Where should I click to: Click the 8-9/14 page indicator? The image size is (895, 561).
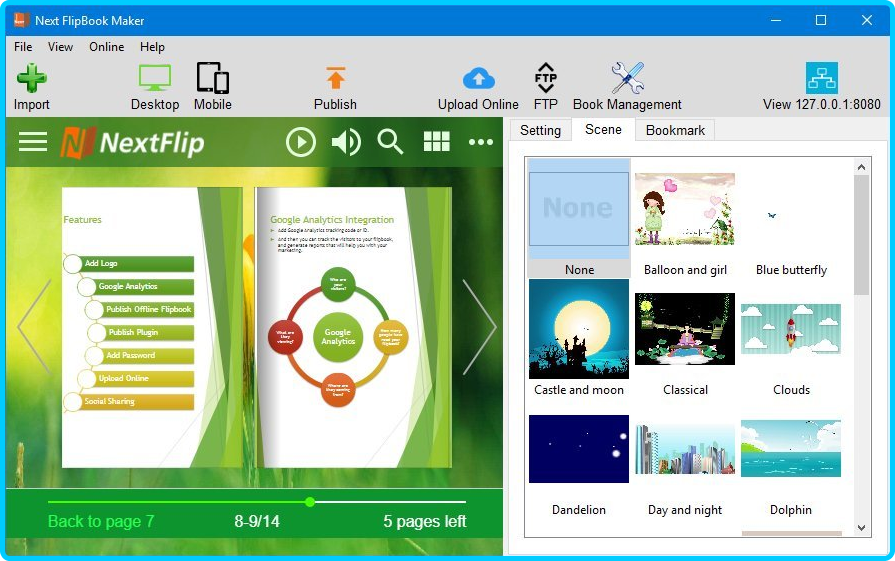[257, 521]
